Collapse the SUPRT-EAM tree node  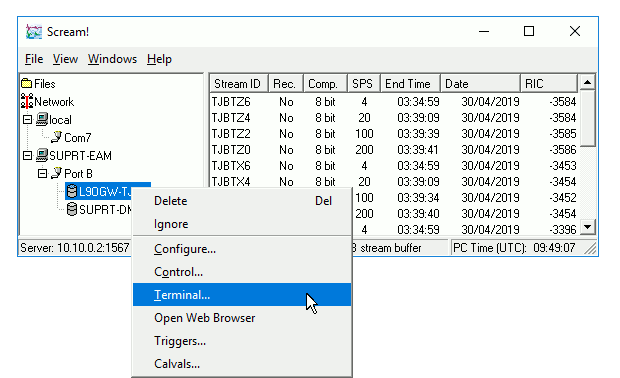tap(27, 155)
